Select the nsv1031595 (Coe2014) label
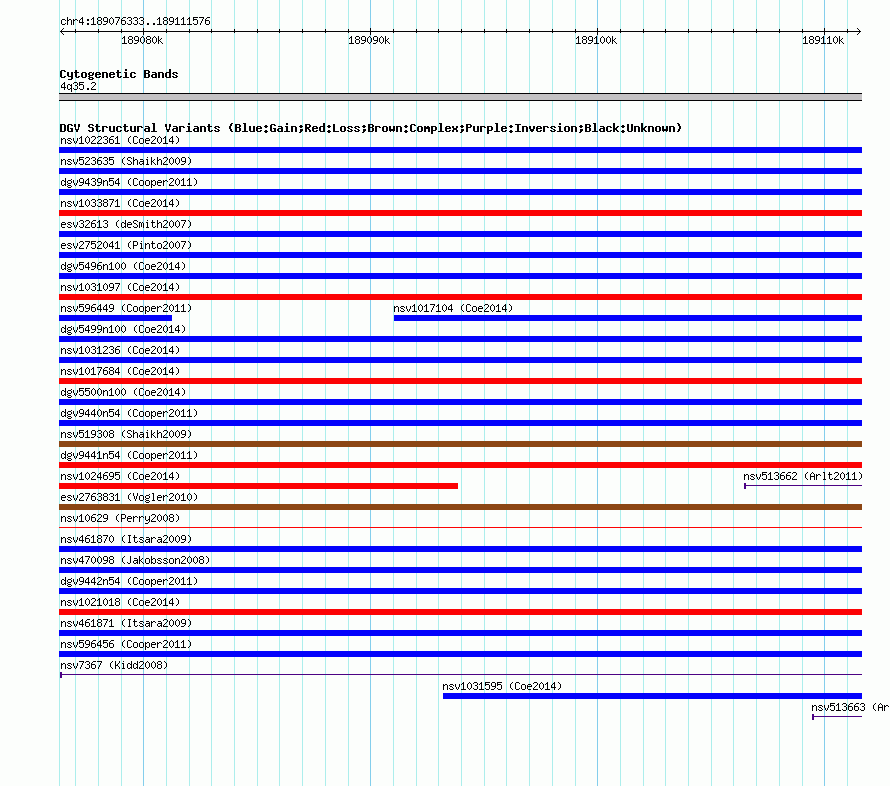 pyautogui.click(x=502, y=686)
